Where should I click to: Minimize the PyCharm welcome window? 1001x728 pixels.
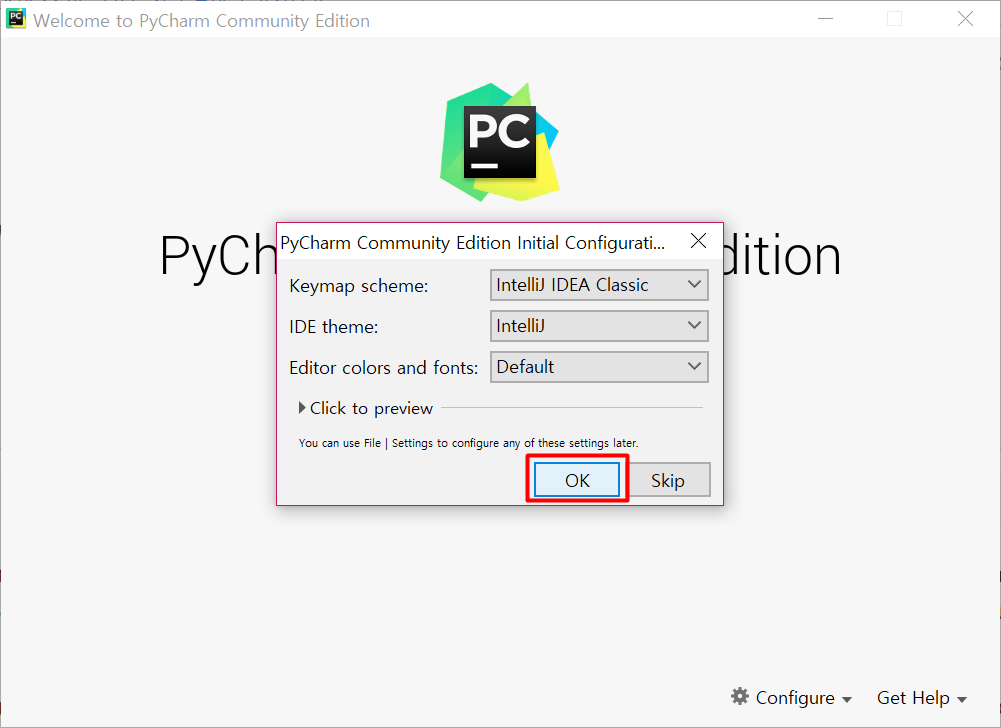pos(825,19)
